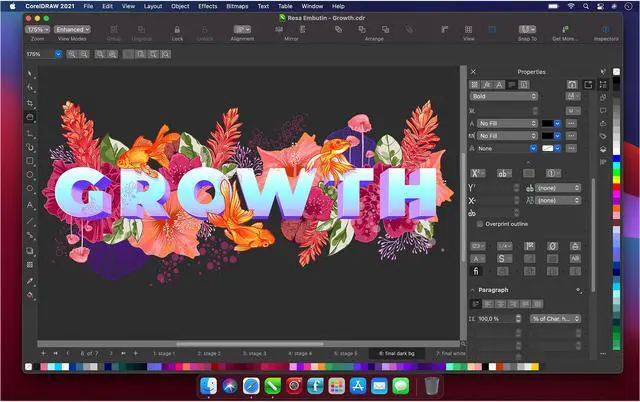Open the Character (A) tab in Properties
Image resolution: width=640 pixels, height=402 pixels.
point(499,84)
